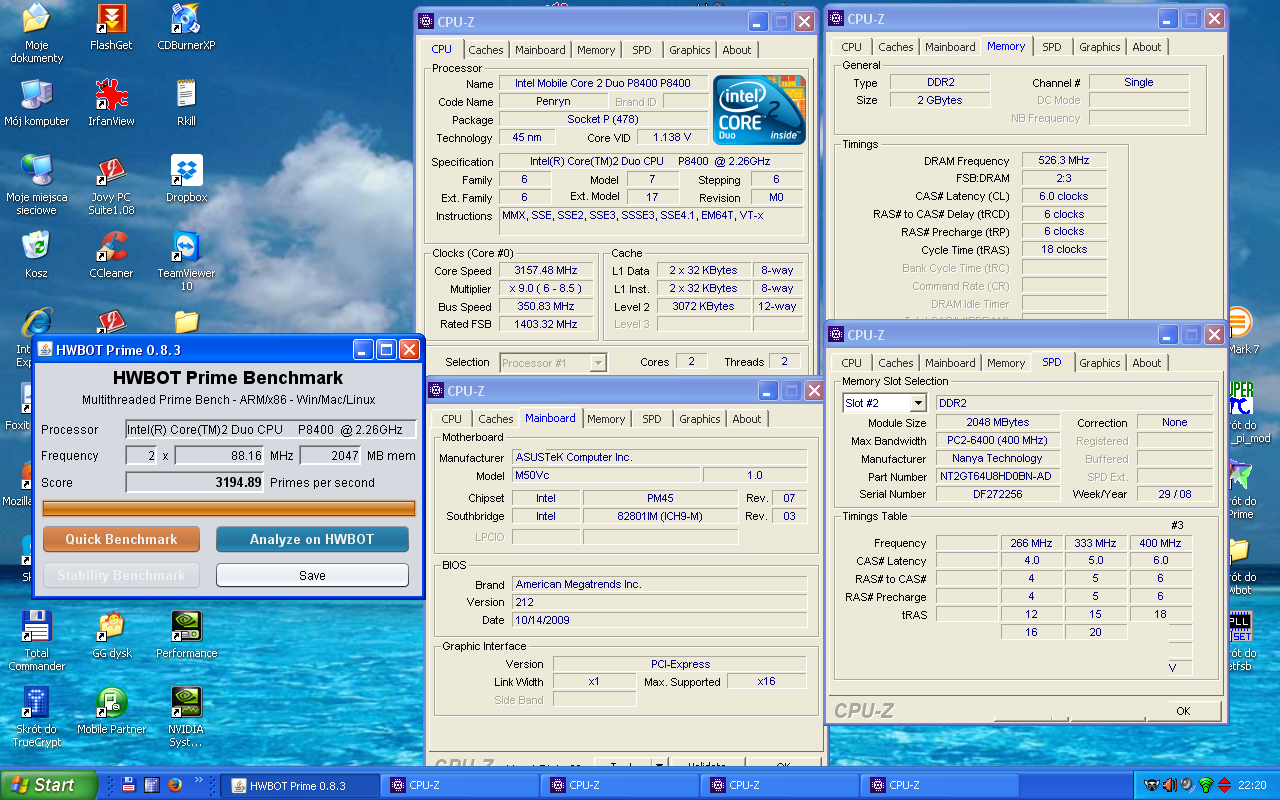Click HWBOT Prime 0.8.3 taskbar button
The height and width of the screenshot is (800, 1280).
[x=299, y=786]
